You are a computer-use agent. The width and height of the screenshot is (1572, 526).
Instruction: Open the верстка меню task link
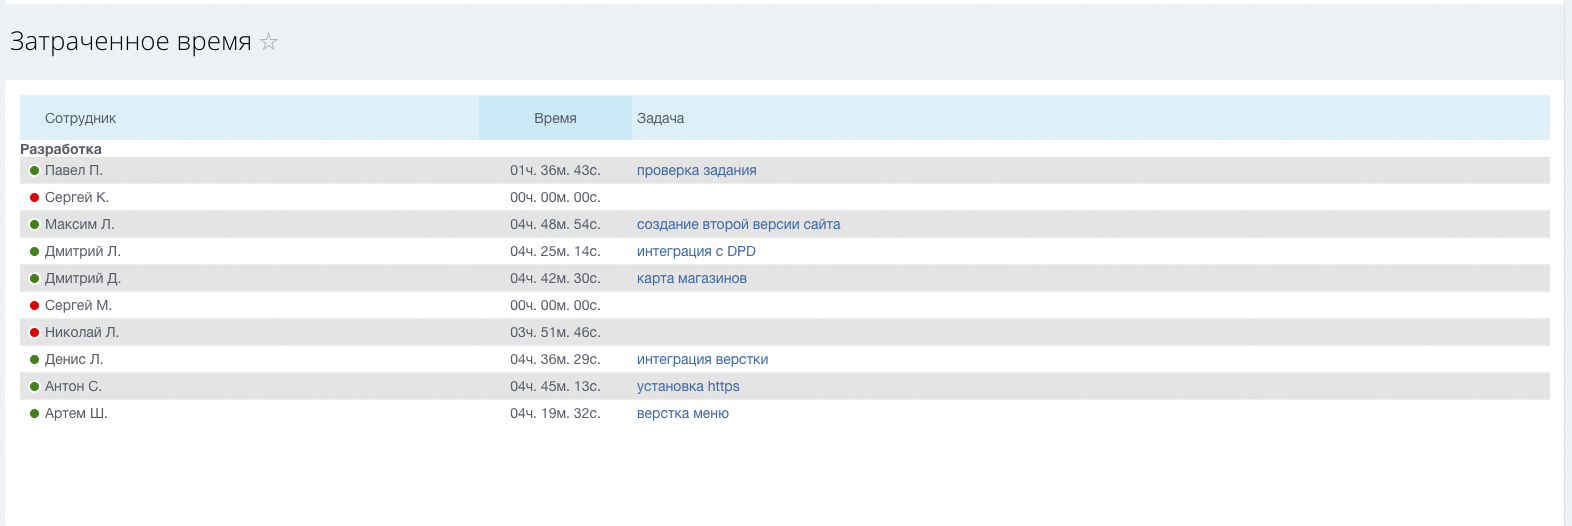click(x=682, y=414)
